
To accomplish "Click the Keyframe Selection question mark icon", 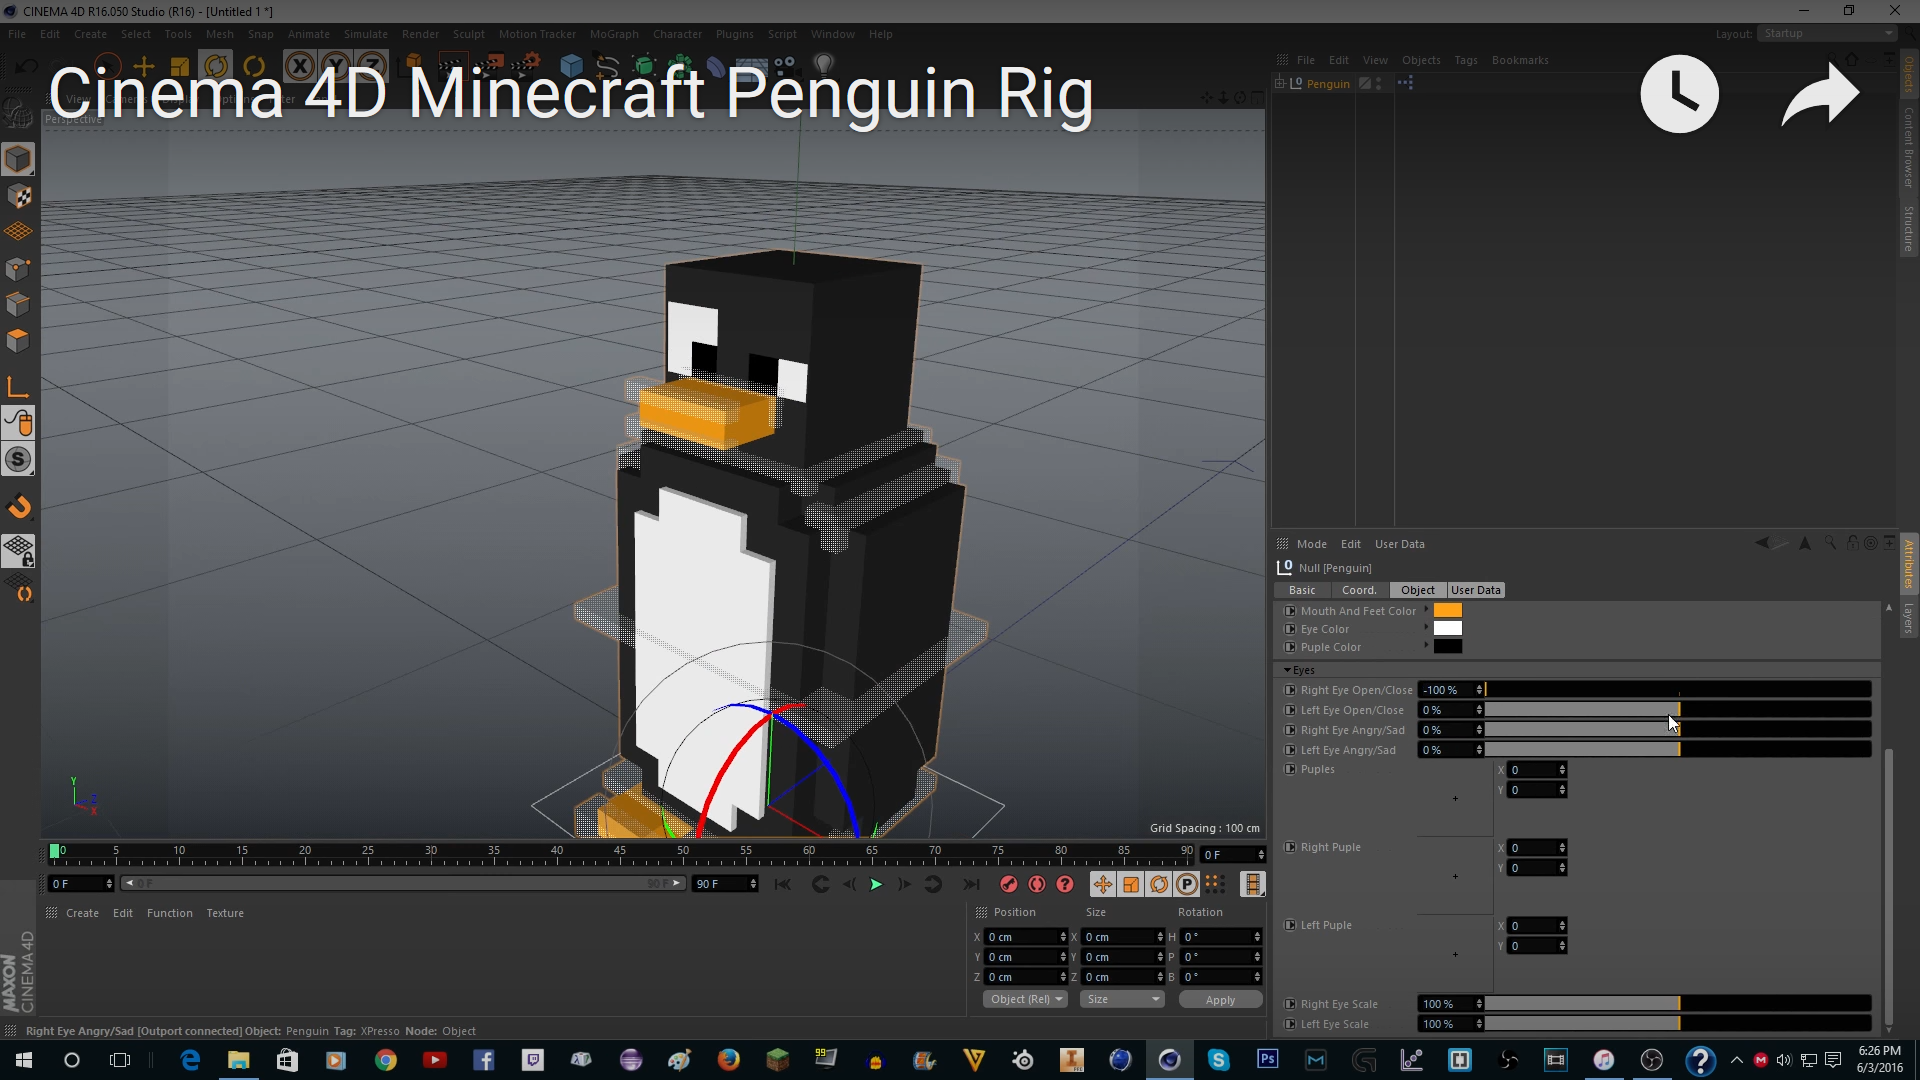I will click(1065, 884).
